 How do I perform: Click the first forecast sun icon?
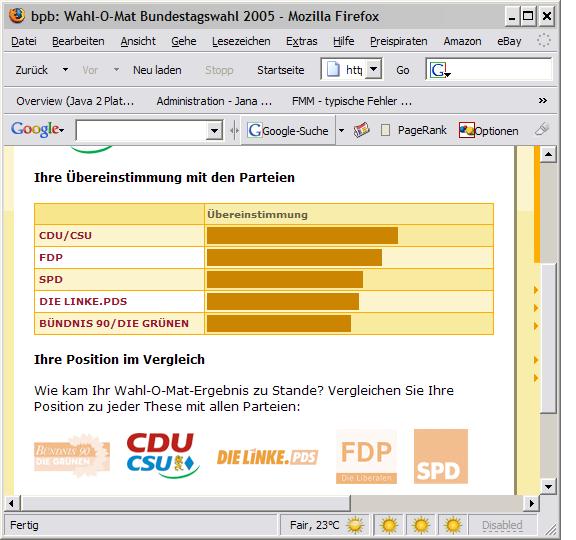[389, 525]
